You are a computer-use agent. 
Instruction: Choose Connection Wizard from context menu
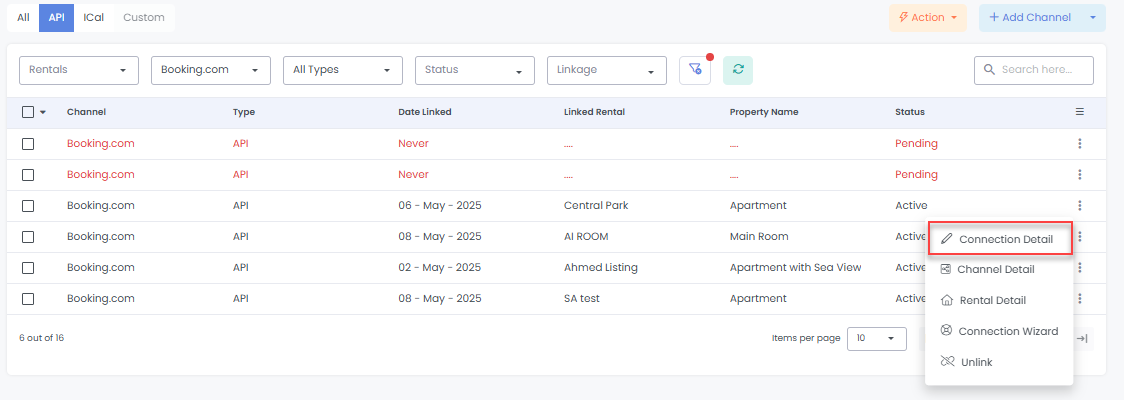999,331
